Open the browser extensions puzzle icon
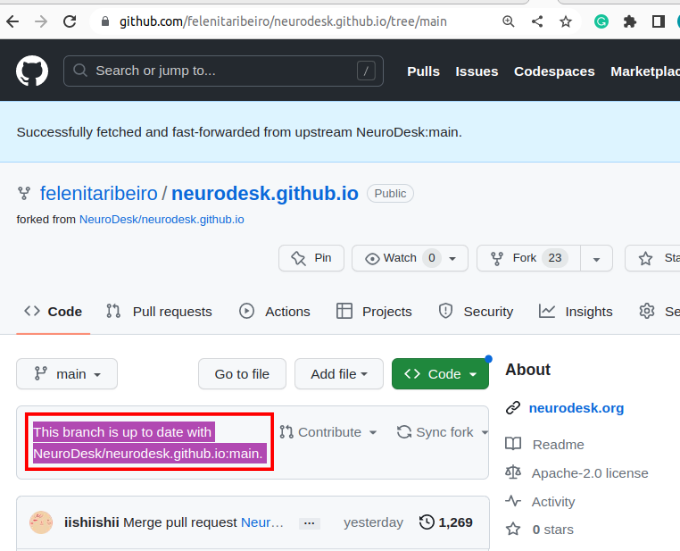 [x=629, y=21]
